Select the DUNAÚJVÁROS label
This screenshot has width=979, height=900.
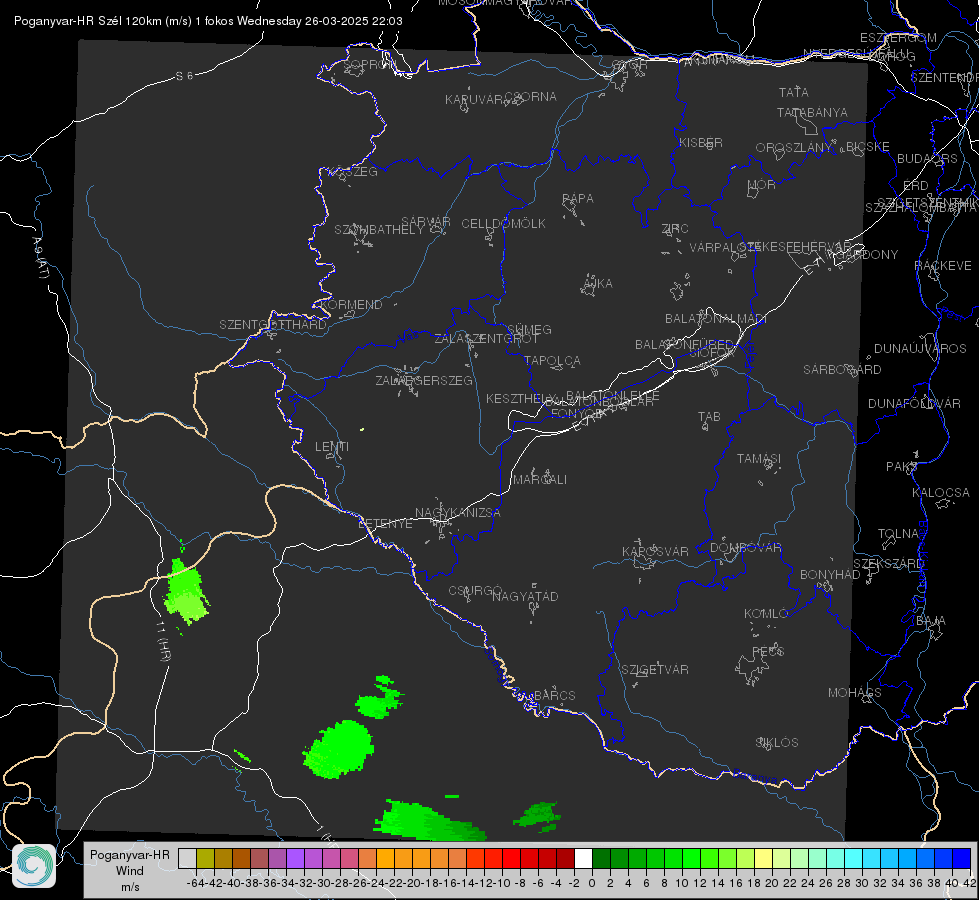pyautogui.click(x=920, y=349)
